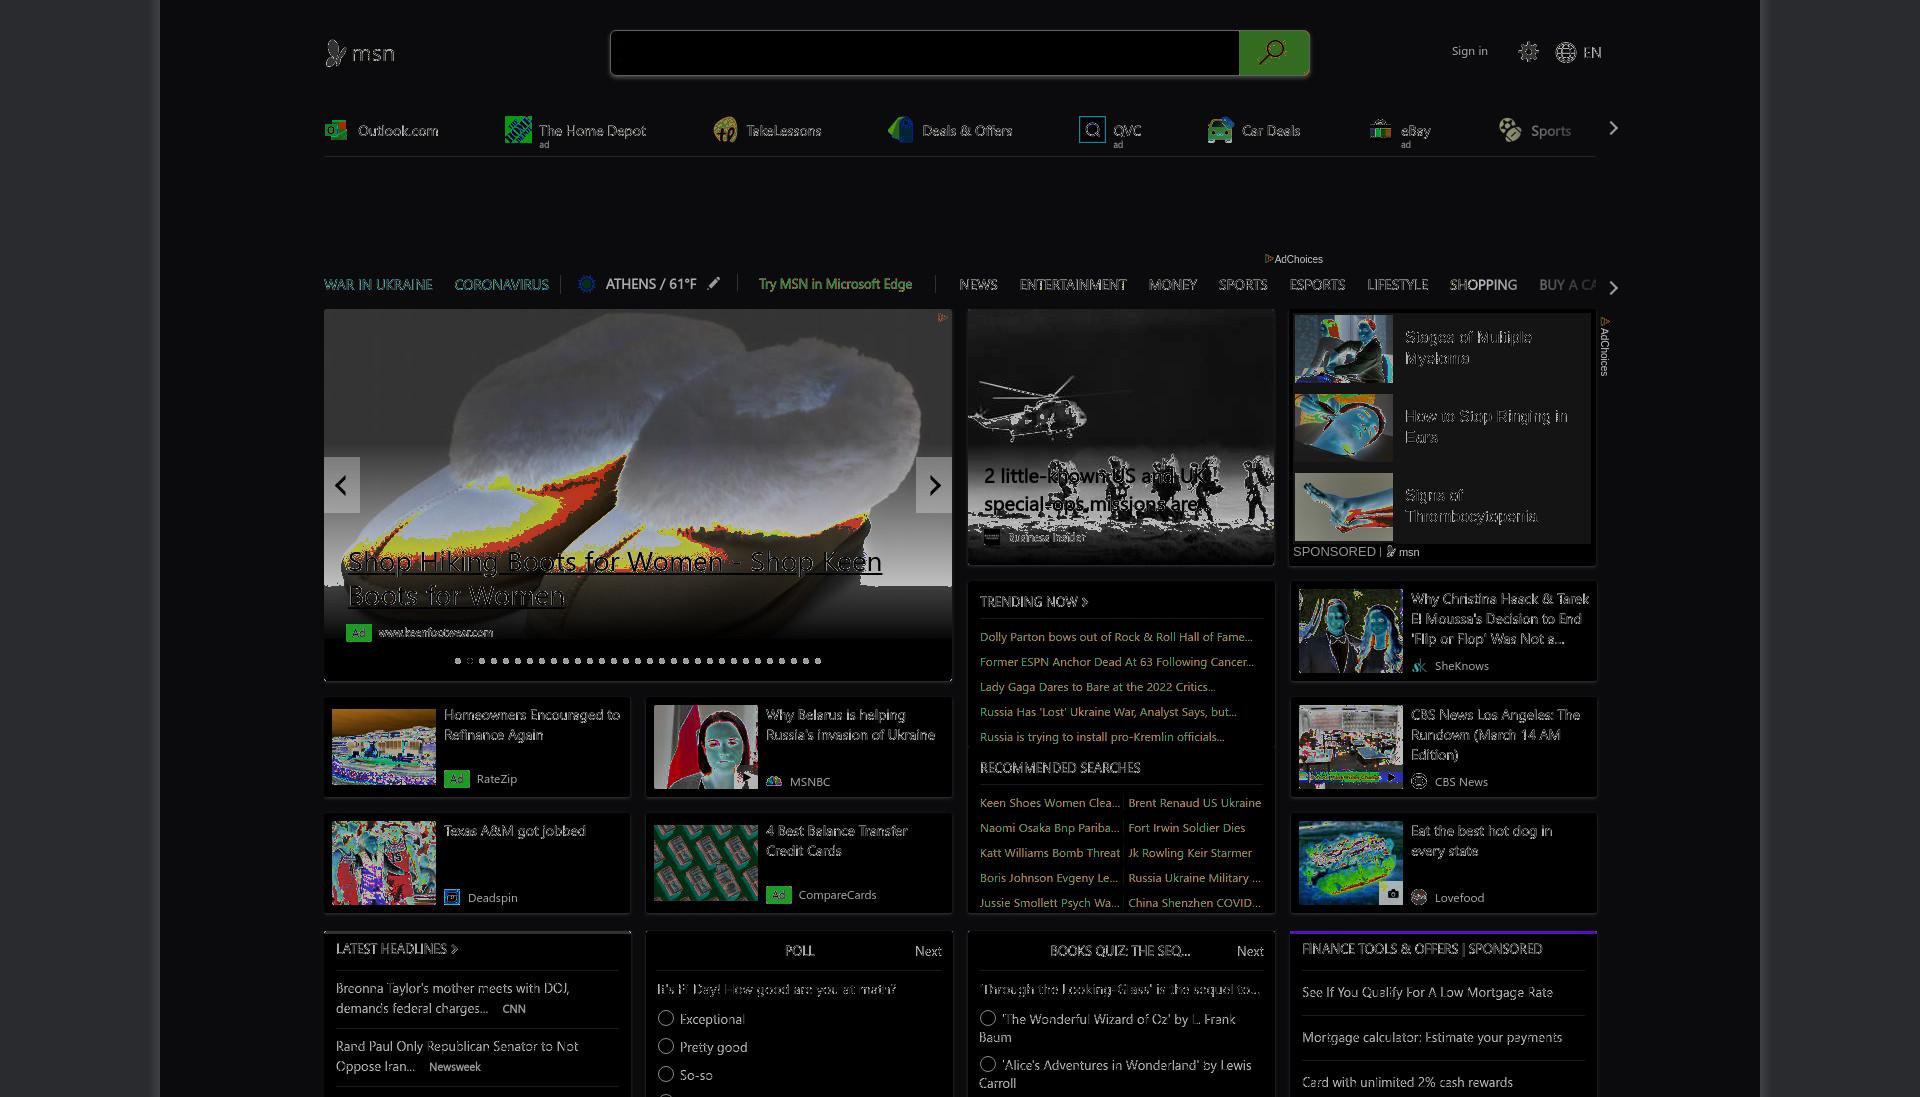Select the last carousel dot
This screenshot has width=1920, height=1097.
tap(818, 661)
